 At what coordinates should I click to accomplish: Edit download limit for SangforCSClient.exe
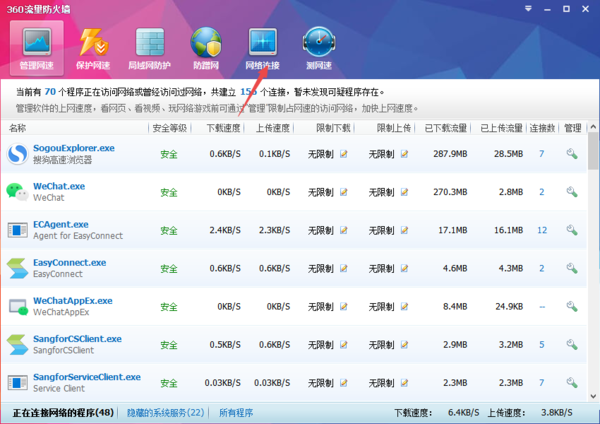344,344
